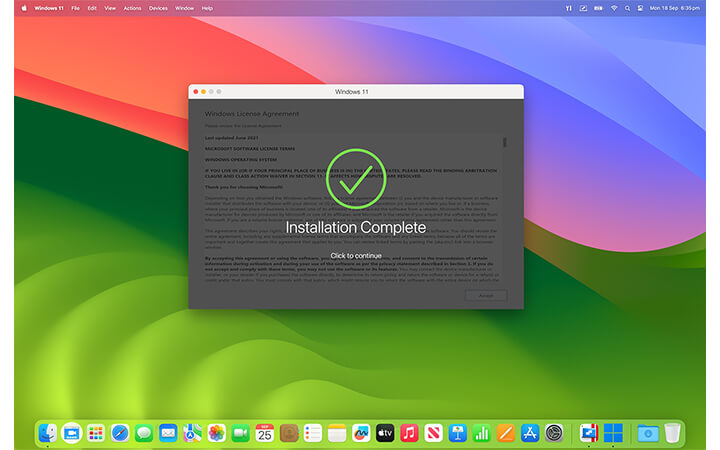Open Numbers from the Dock
The height and width of the screenshot is (450, 720).
(x=482, y=433)
